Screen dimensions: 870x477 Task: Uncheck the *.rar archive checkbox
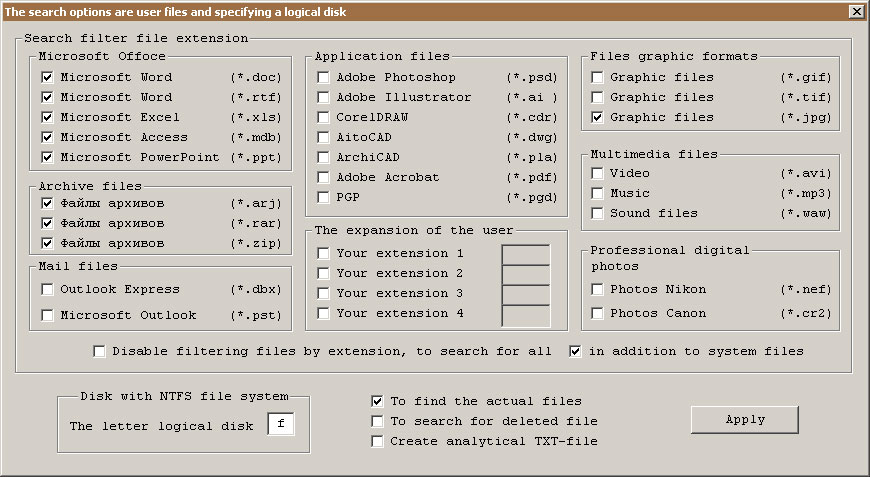[x=47, y=223]
